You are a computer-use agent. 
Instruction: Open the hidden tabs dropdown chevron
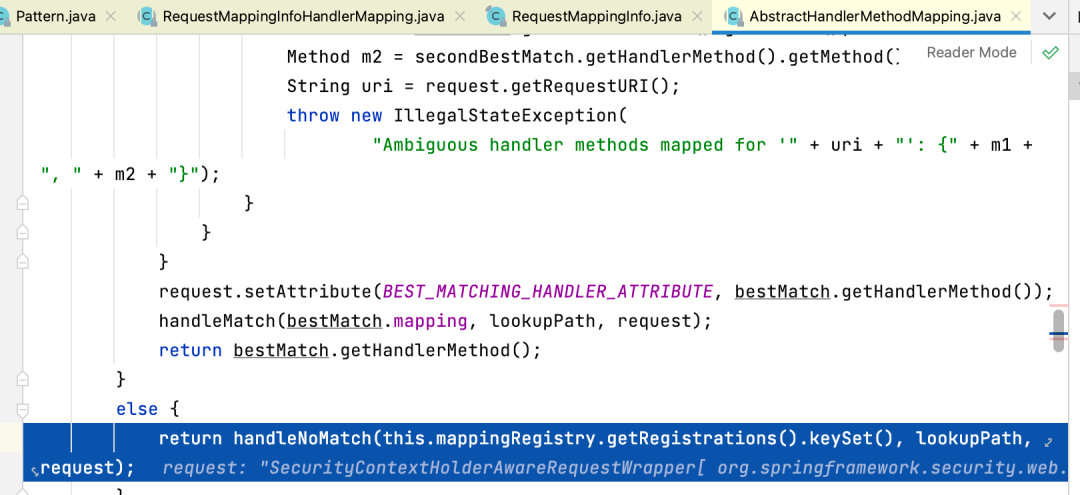click(1049, 17)
